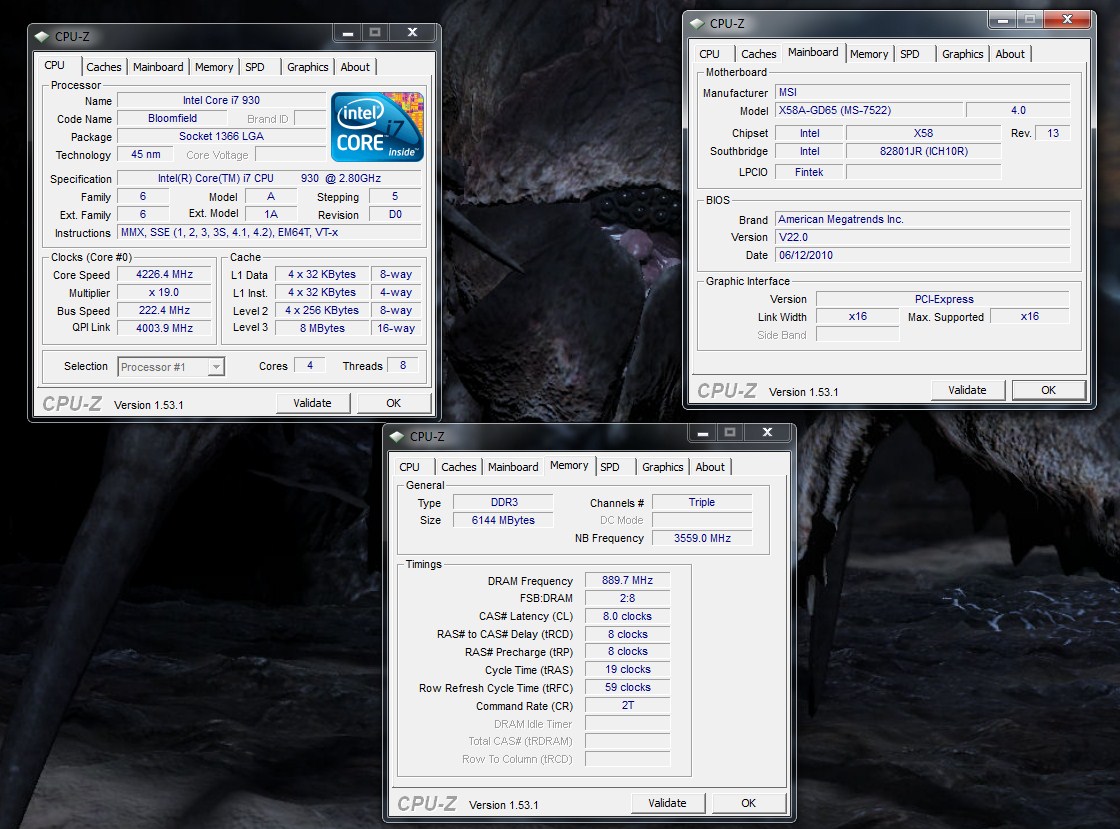The image size is (1120, 829).
Task: Click the tRAS value '19 clocks'
Action: coord(627,669)
